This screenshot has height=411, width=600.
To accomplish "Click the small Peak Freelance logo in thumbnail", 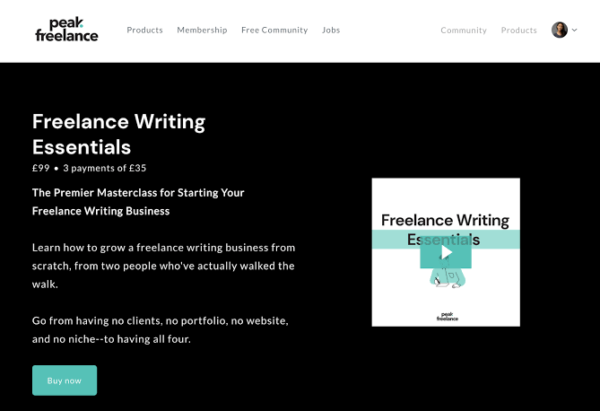I will (x=447, y=316).
